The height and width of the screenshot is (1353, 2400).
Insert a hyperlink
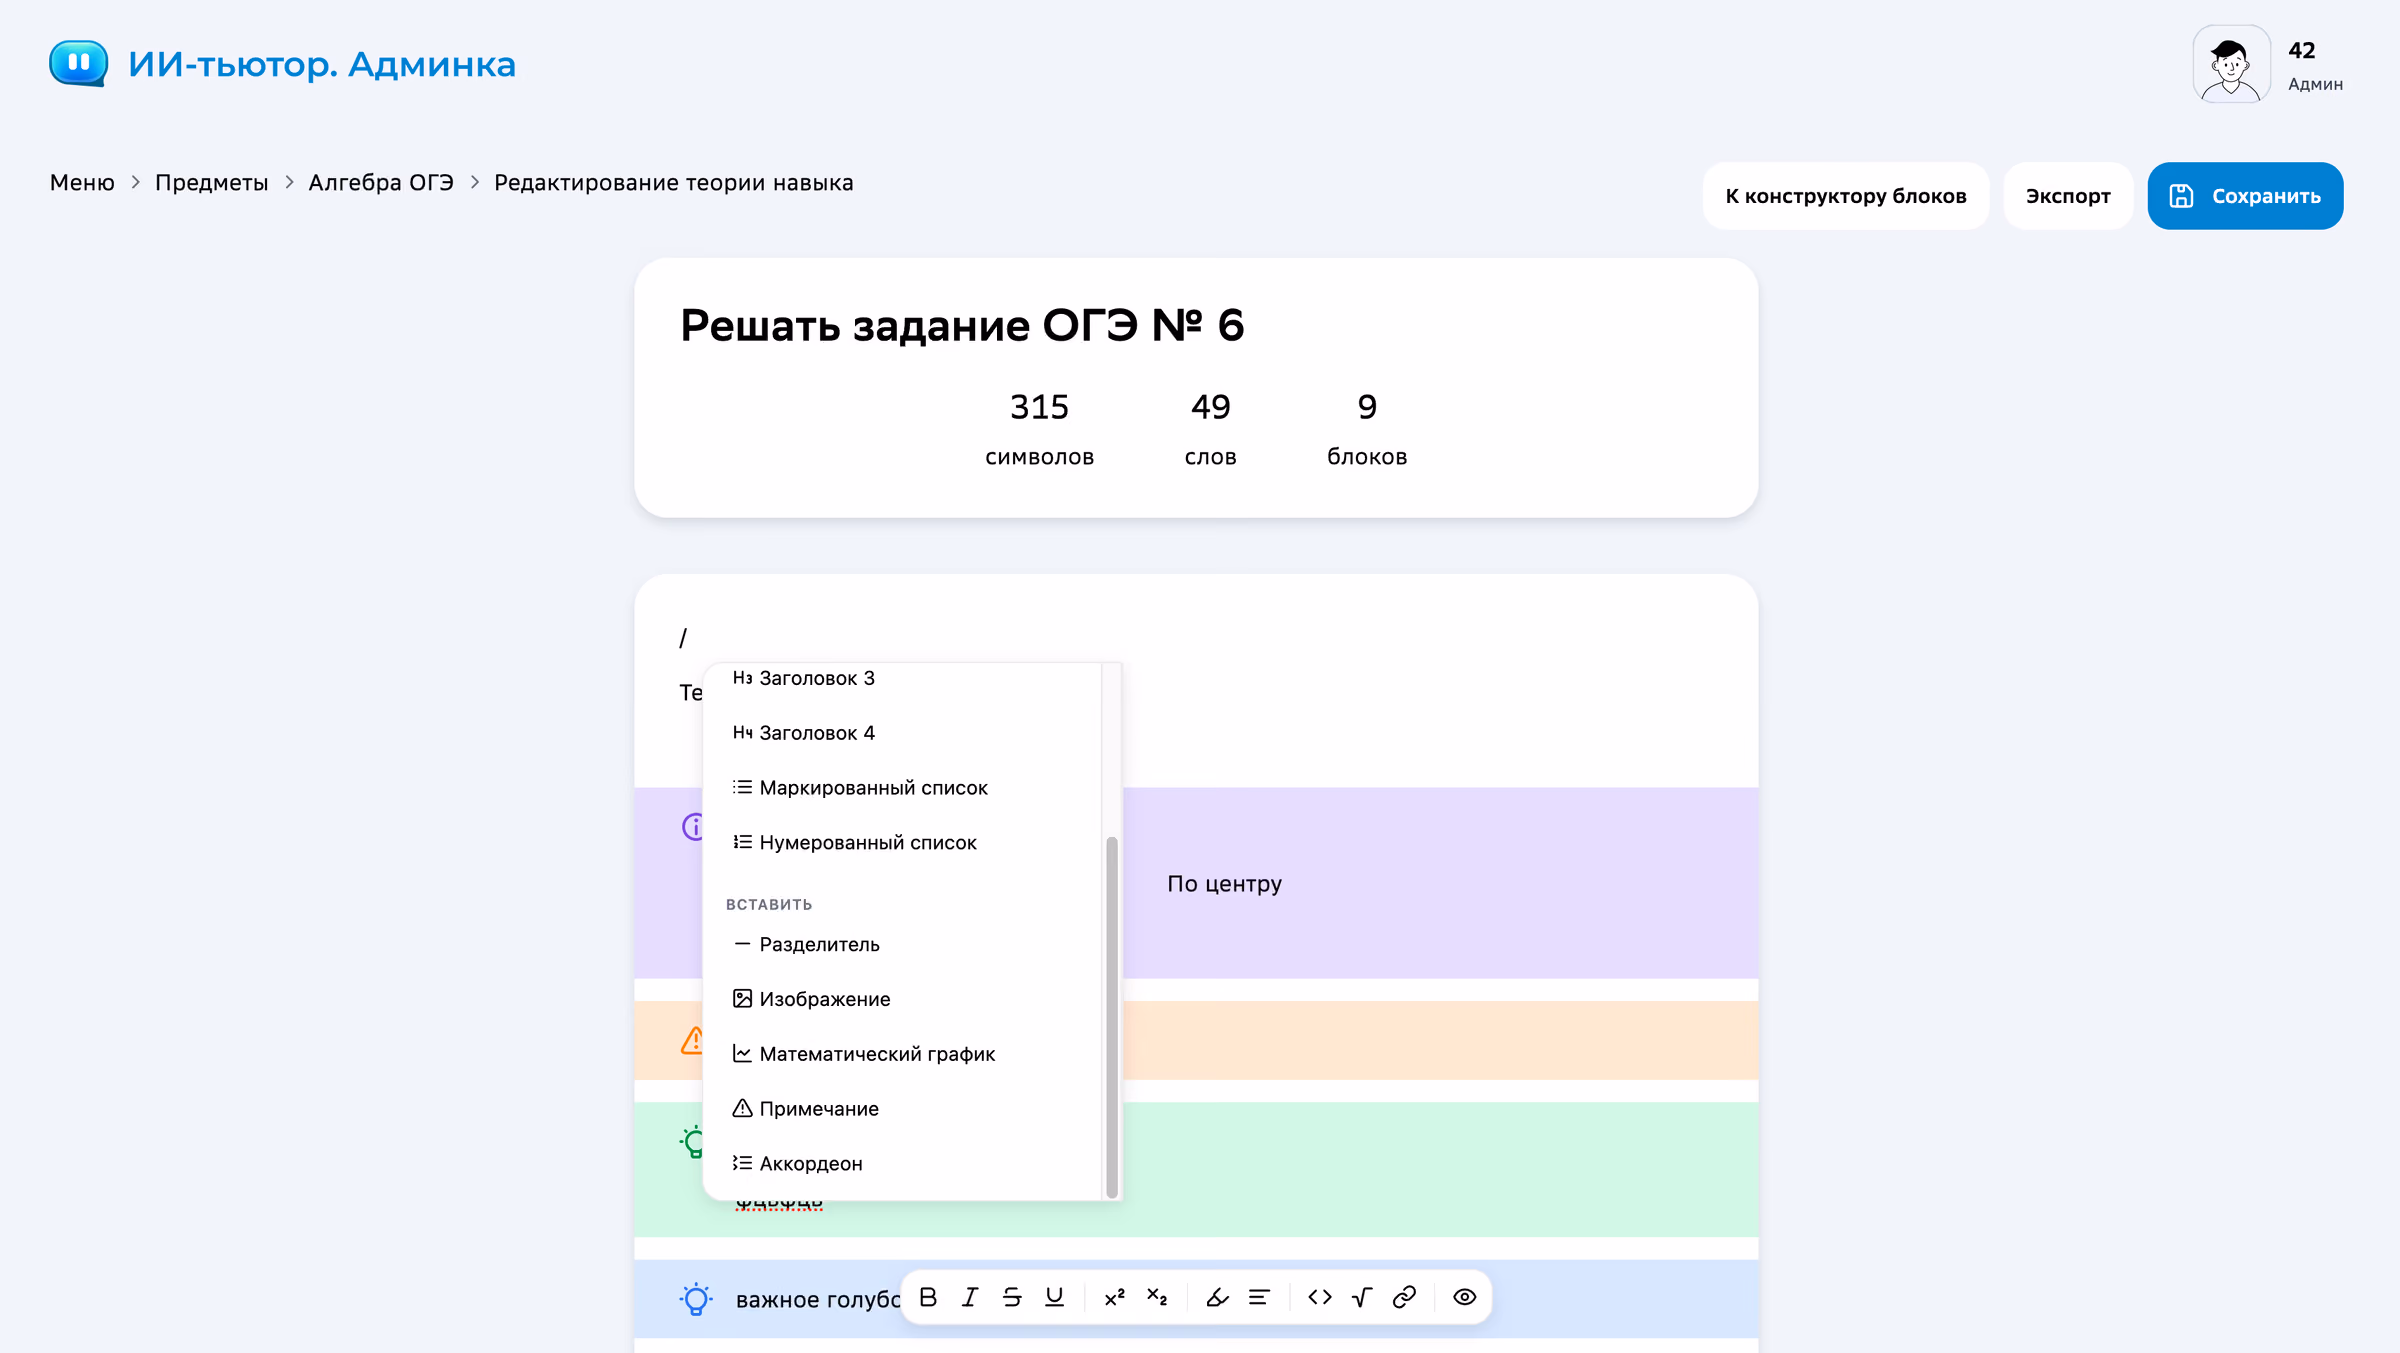click(1404, 1297)
